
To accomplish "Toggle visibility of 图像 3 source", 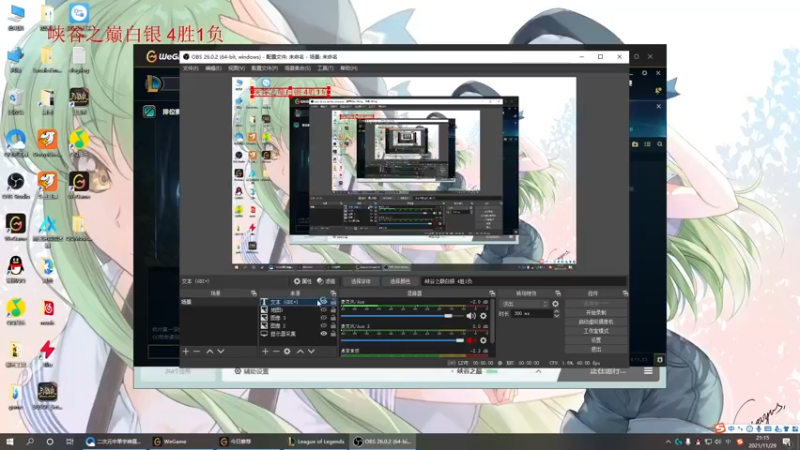I will [323, 317].
